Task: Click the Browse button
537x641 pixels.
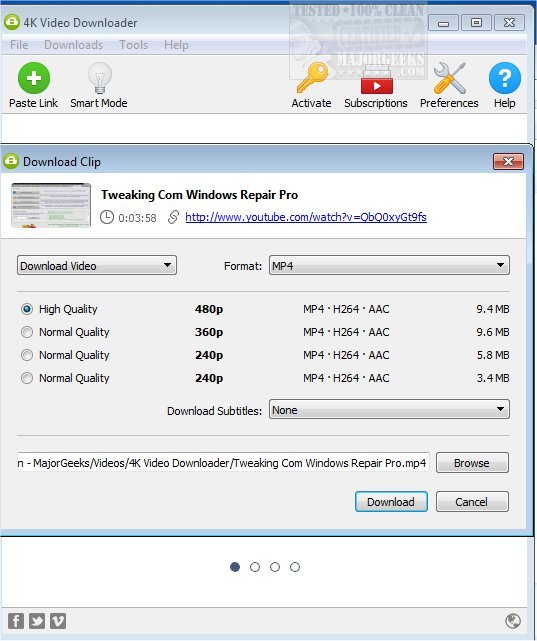Action: tap(472, 463)
